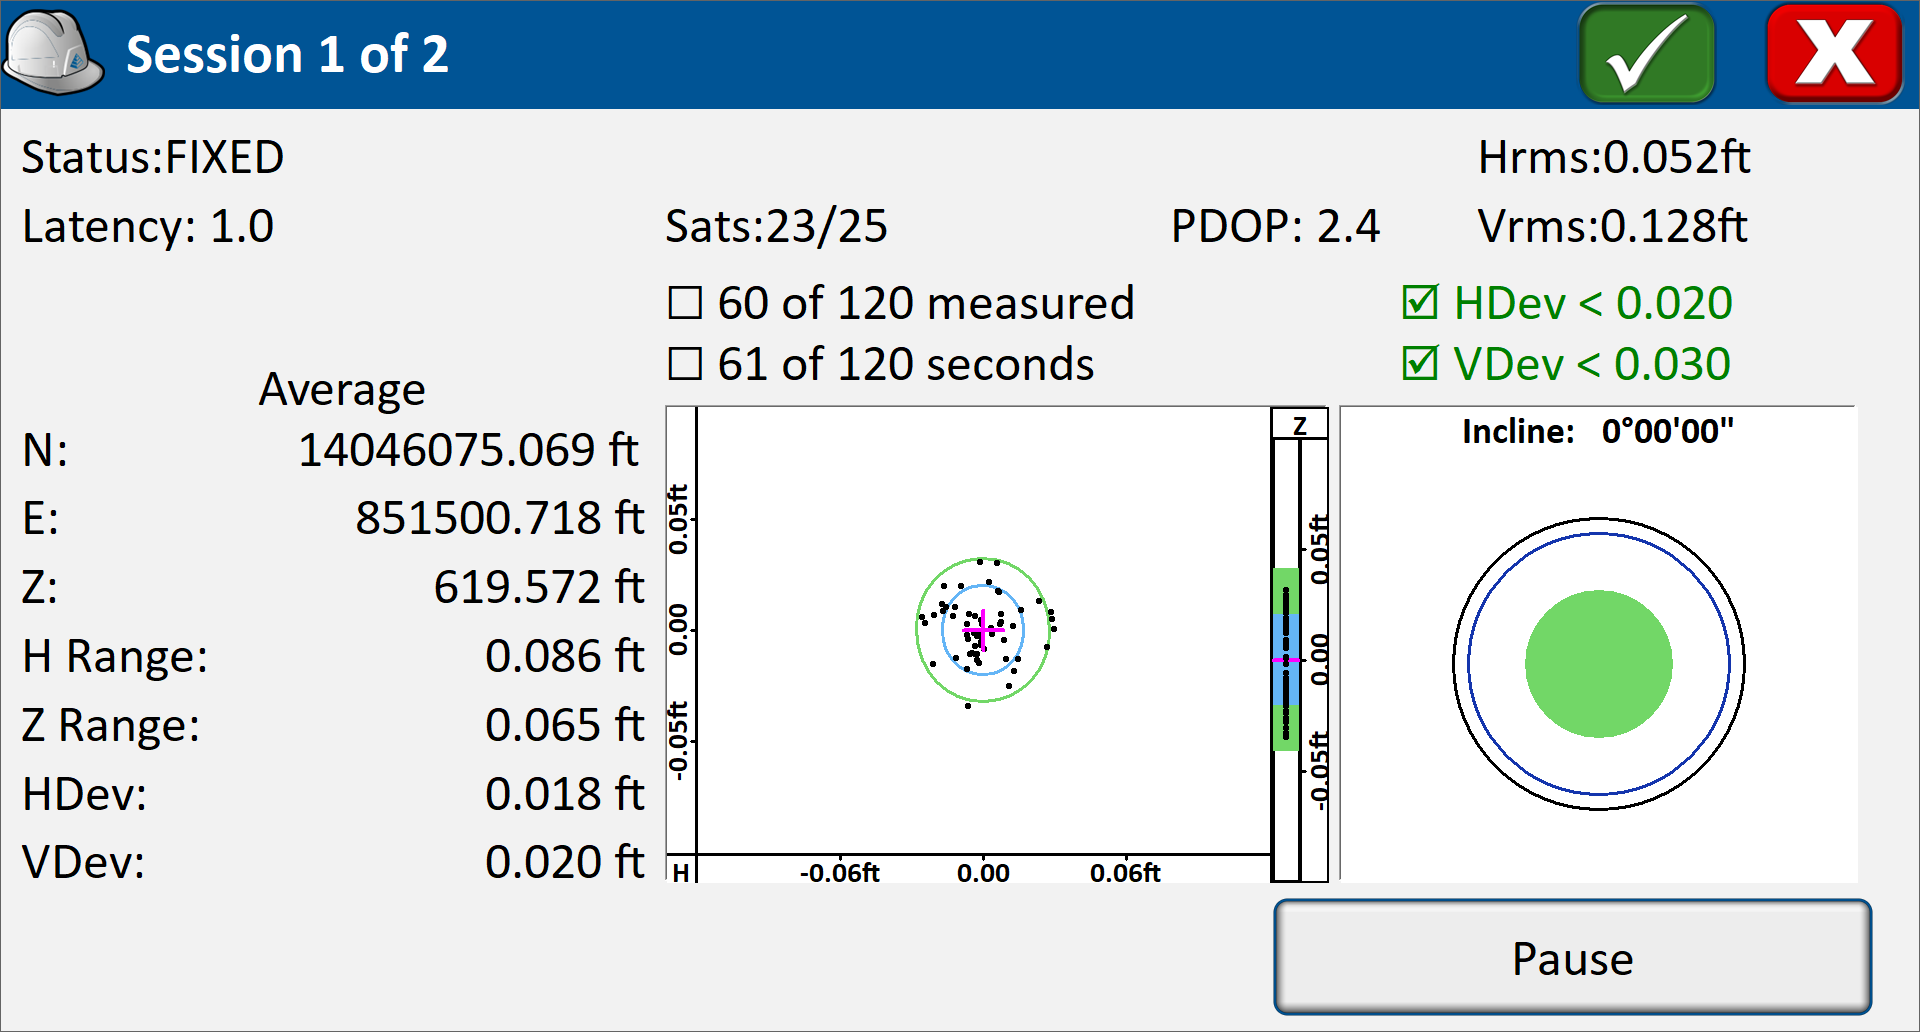Toggle the HDev < 0.020 checkbox
The height and width of the screenshot is (1032, 1920).
click(x=1420, y=302)
